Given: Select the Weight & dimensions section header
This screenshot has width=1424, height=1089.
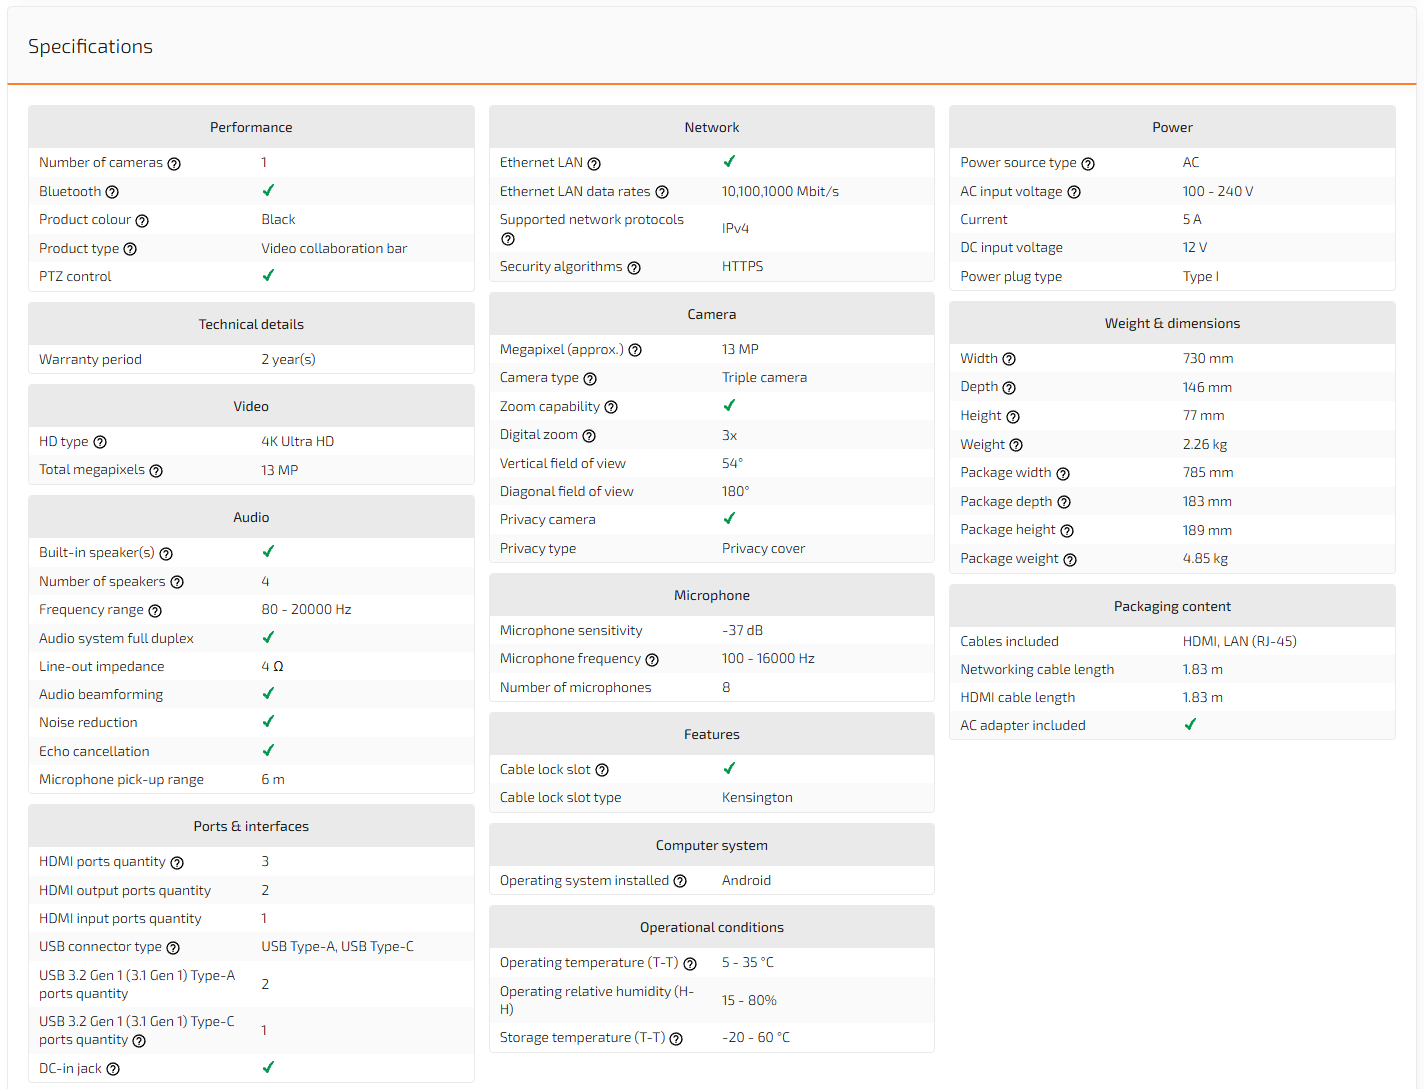Looking at the screenshot, I should pyautogui.click(x=1172, y=323).
